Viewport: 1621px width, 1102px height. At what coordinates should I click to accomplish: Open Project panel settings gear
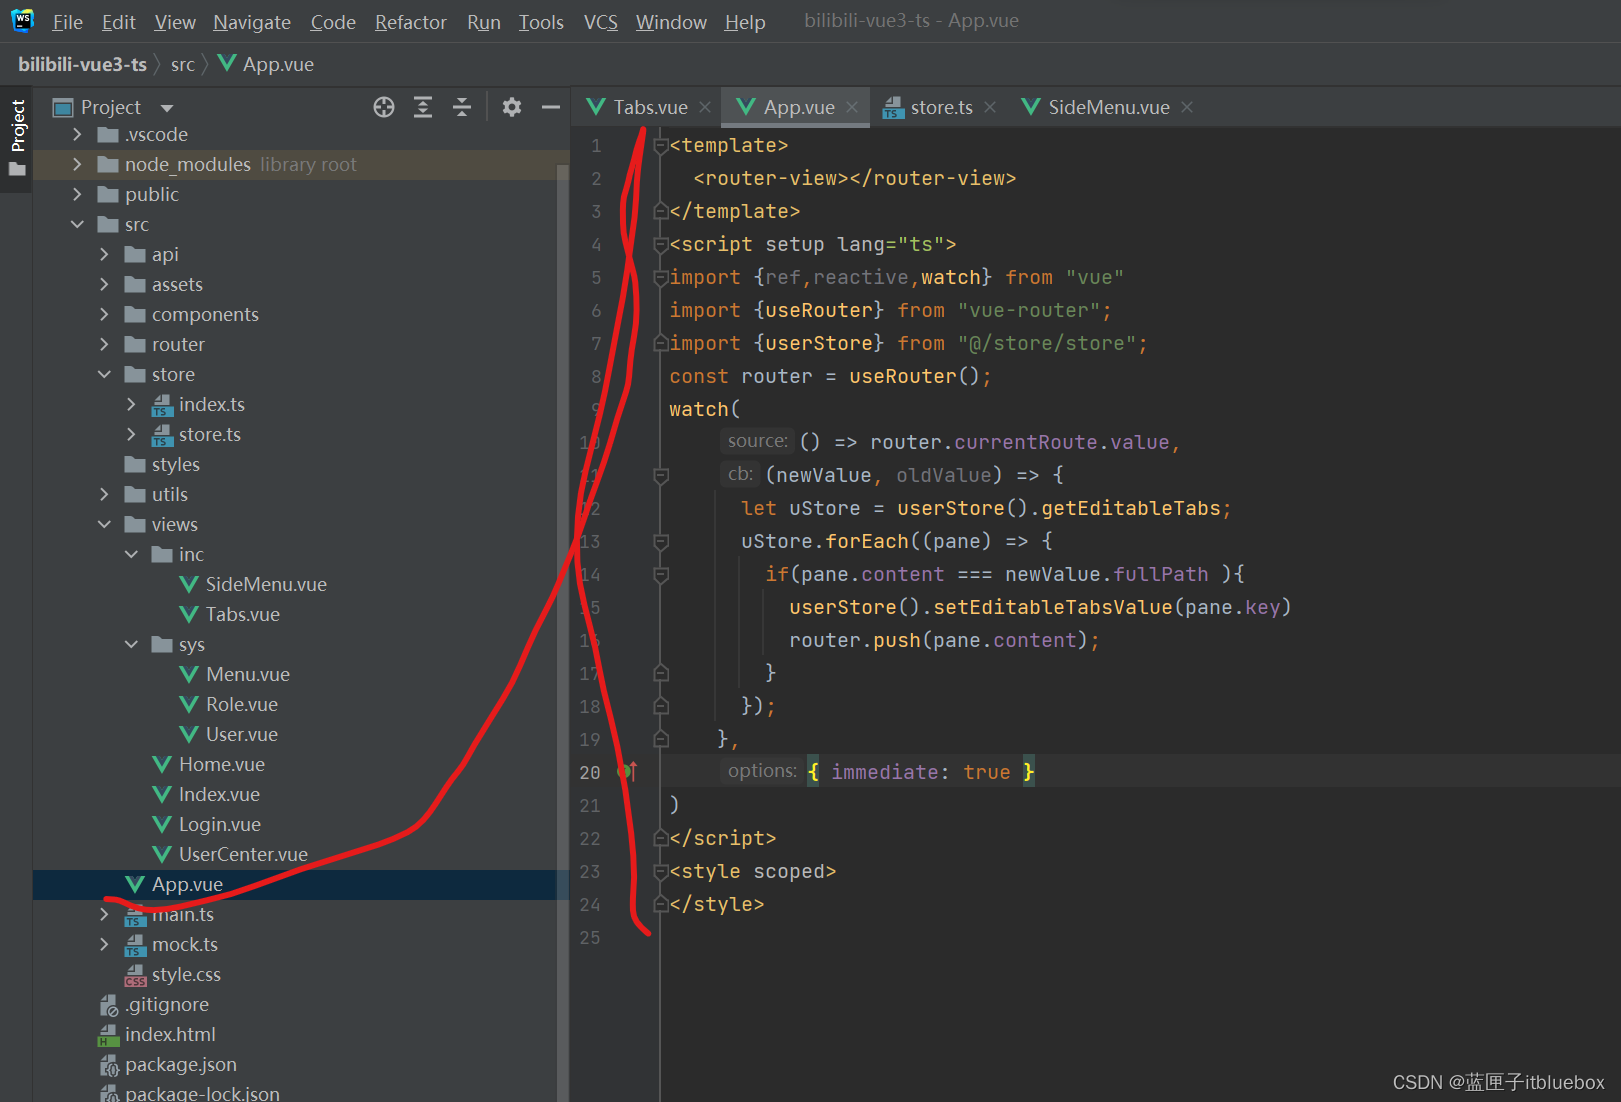tap(512, 107)
